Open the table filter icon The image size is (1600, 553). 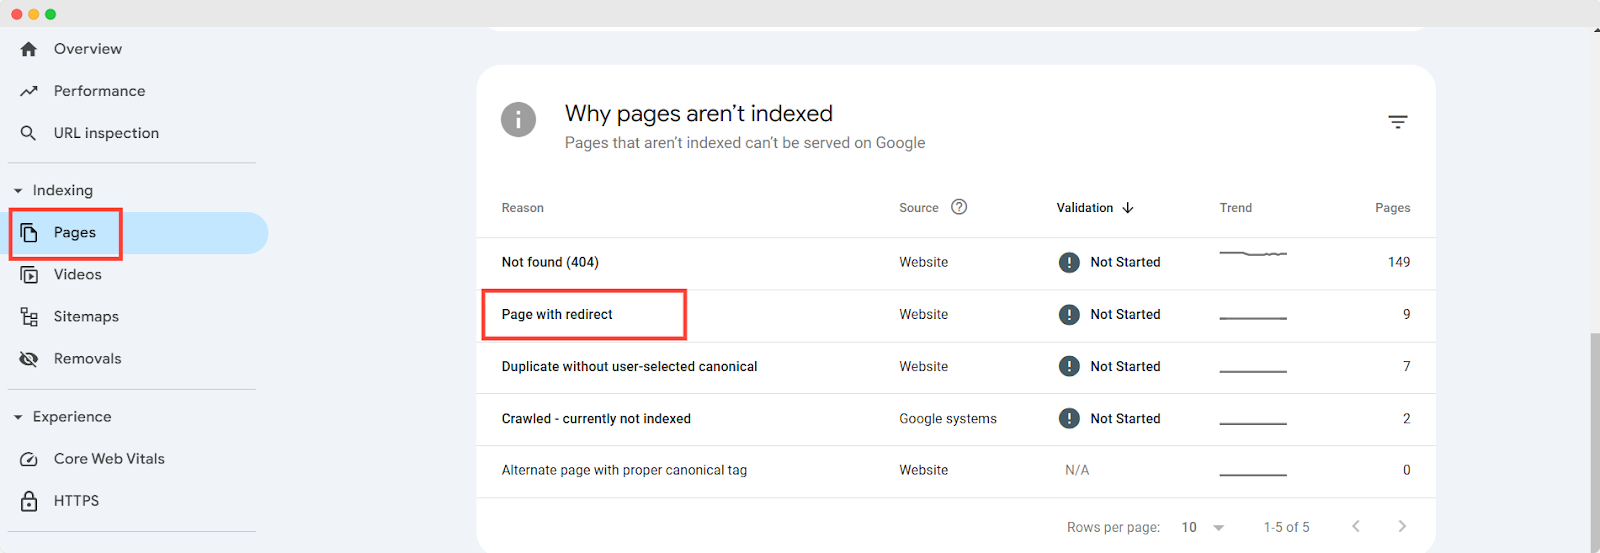[1398, 122]
